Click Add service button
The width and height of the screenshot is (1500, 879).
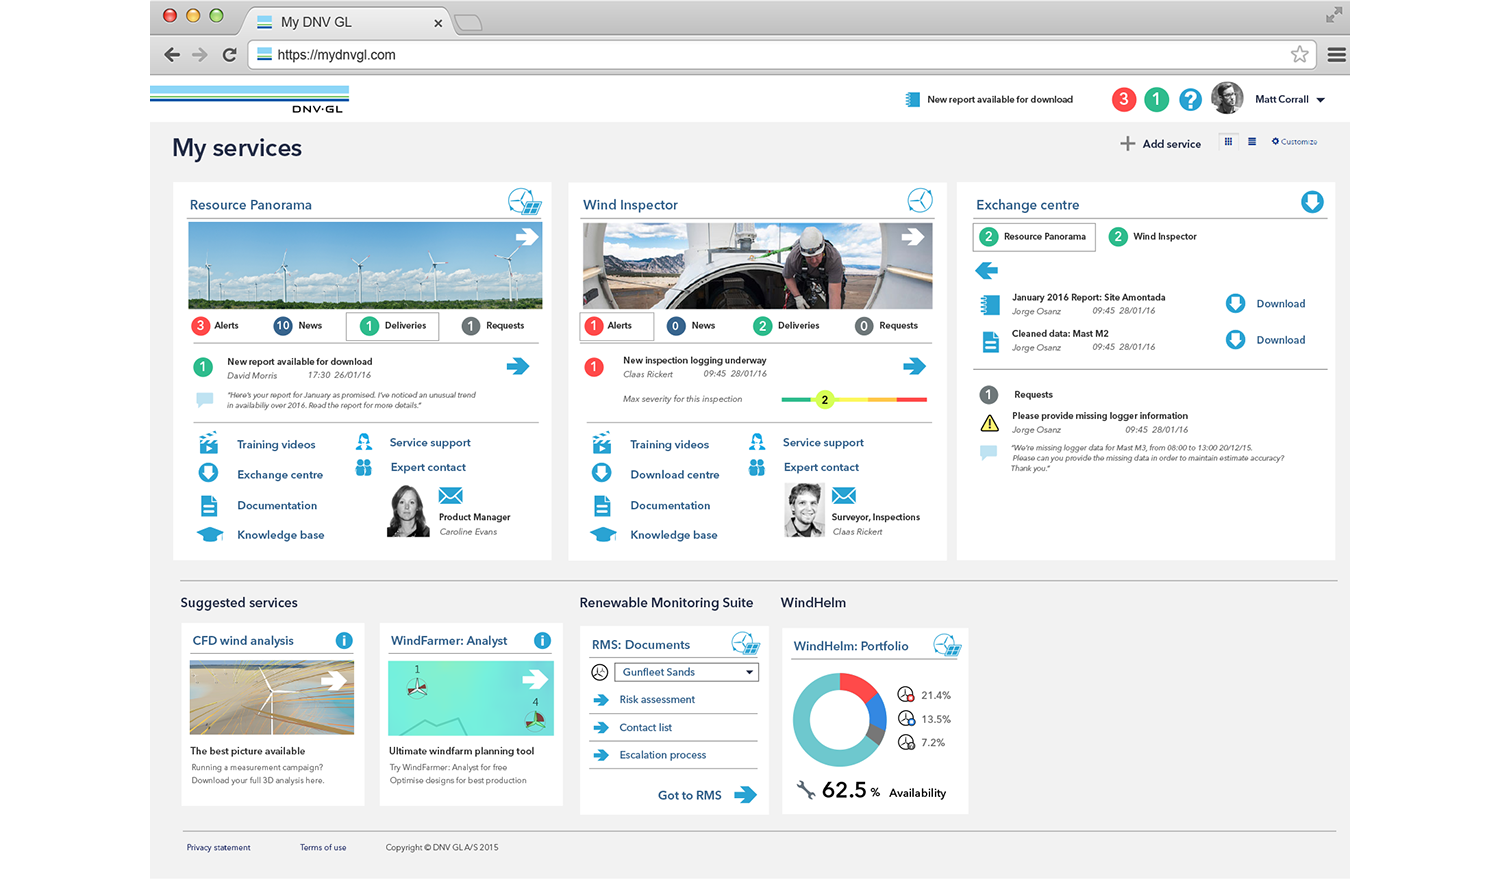tap(1160, 144)
